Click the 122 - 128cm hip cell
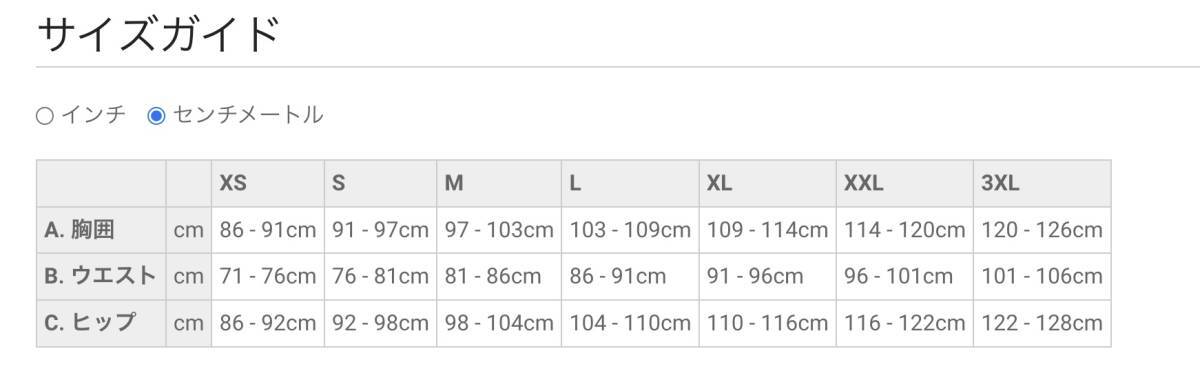1200x389 pixels. point(1042,323)
